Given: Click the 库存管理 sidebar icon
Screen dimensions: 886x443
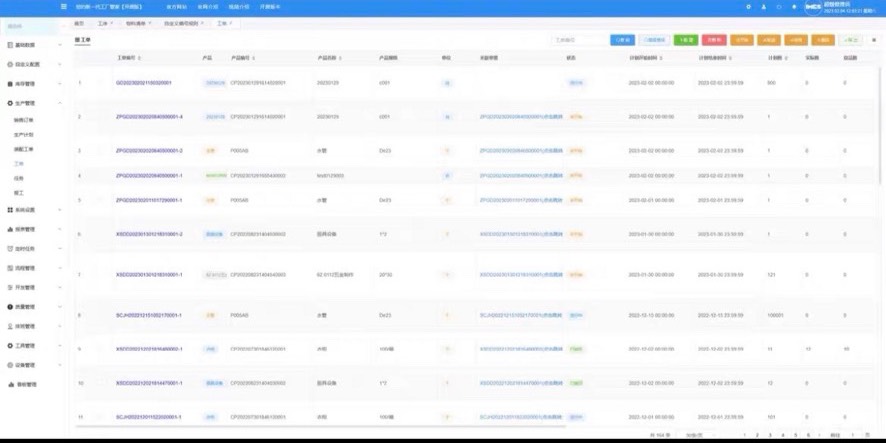Looking at the screenshot, I should pos(10,83).
